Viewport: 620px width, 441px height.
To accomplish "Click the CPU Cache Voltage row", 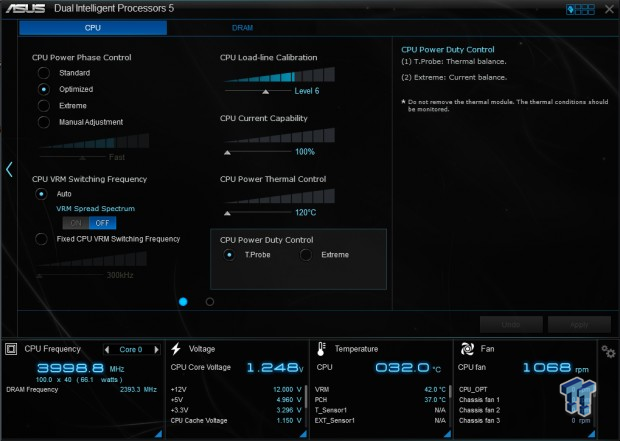I will tap(236, 420).
